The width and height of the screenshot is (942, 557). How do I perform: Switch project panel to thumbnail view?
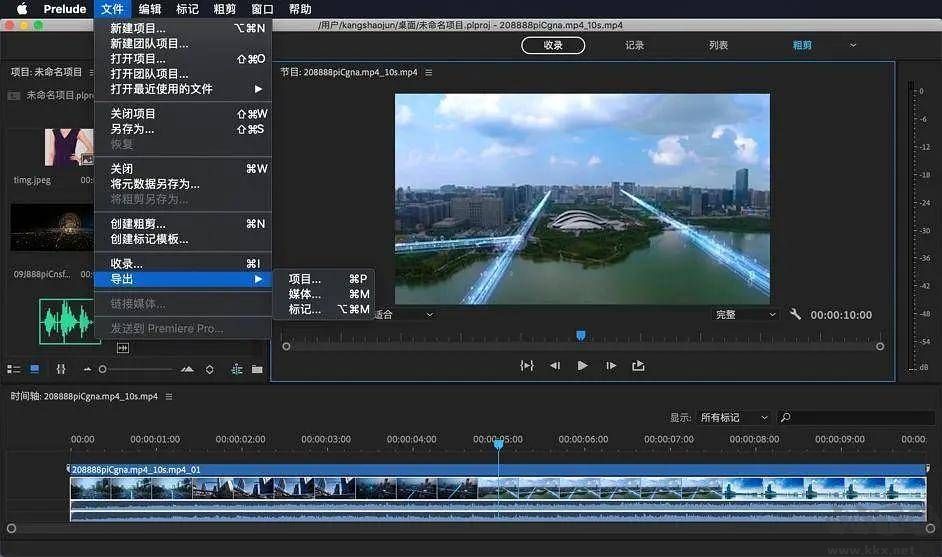click(x=35, y=369)
